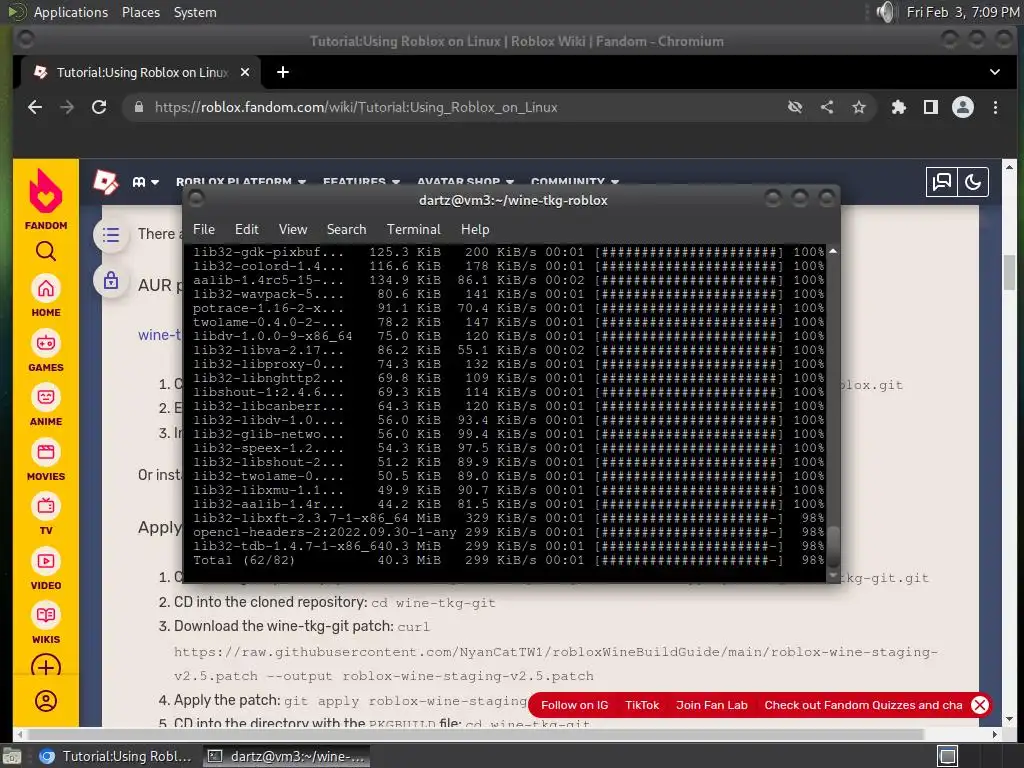This screenshot has width=1024, height=768.
Task: Dismiss the red Fandom banner
Action: 980,705
